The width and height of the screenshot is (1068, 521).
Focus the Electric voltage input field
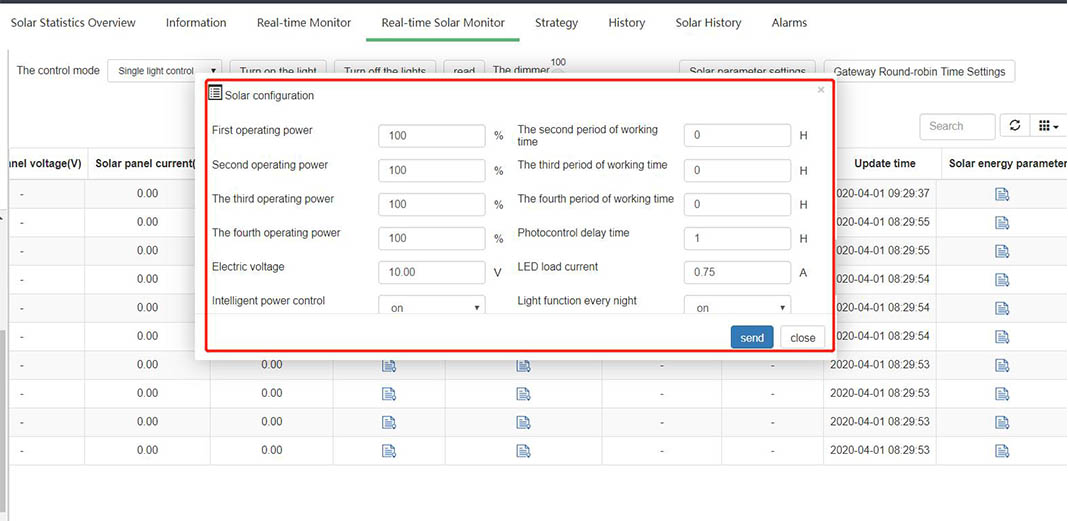(431, 272)
